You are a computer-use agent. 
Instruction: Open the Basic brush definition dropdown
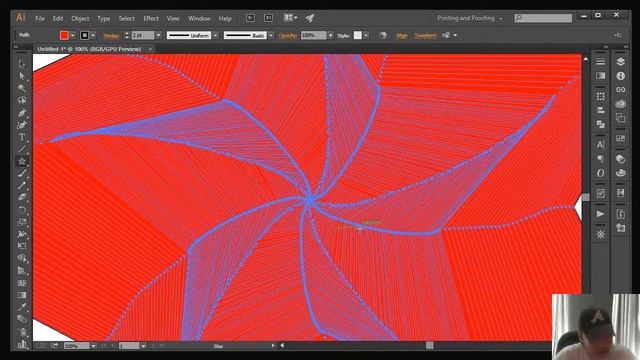coord(271,36)
